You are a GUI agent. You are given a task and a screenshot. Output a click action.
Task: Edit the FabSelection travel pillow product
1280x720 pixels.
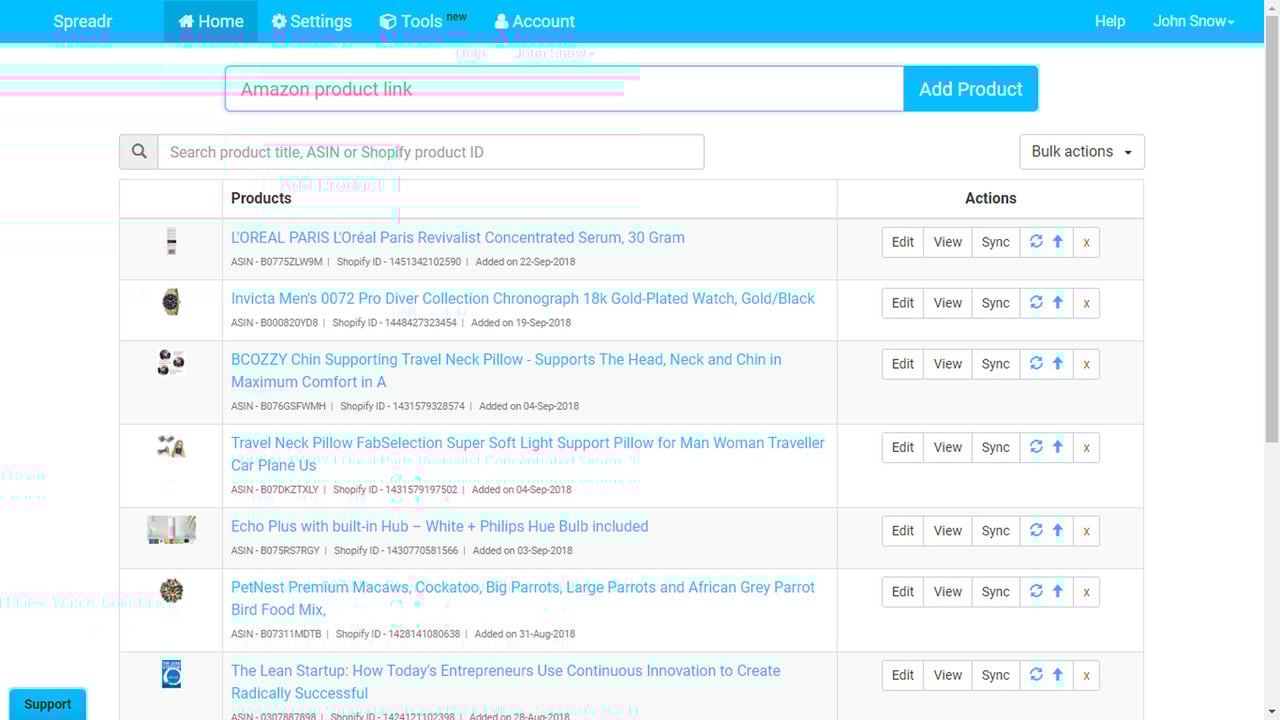point(903,447)
